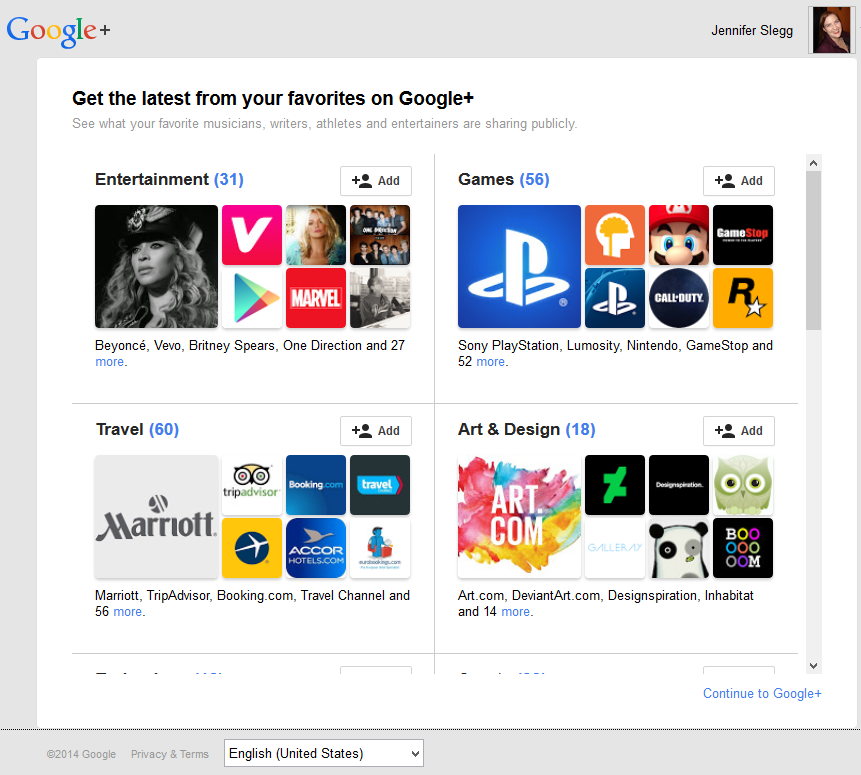
Task: Open Jennifer Slegg profile picture
Action: click(831, 30)
